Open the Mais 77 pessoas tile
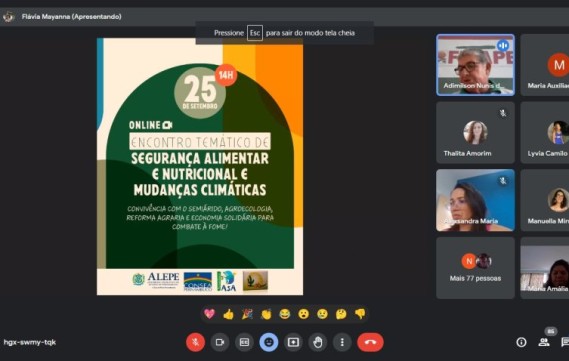 [475, 268]
